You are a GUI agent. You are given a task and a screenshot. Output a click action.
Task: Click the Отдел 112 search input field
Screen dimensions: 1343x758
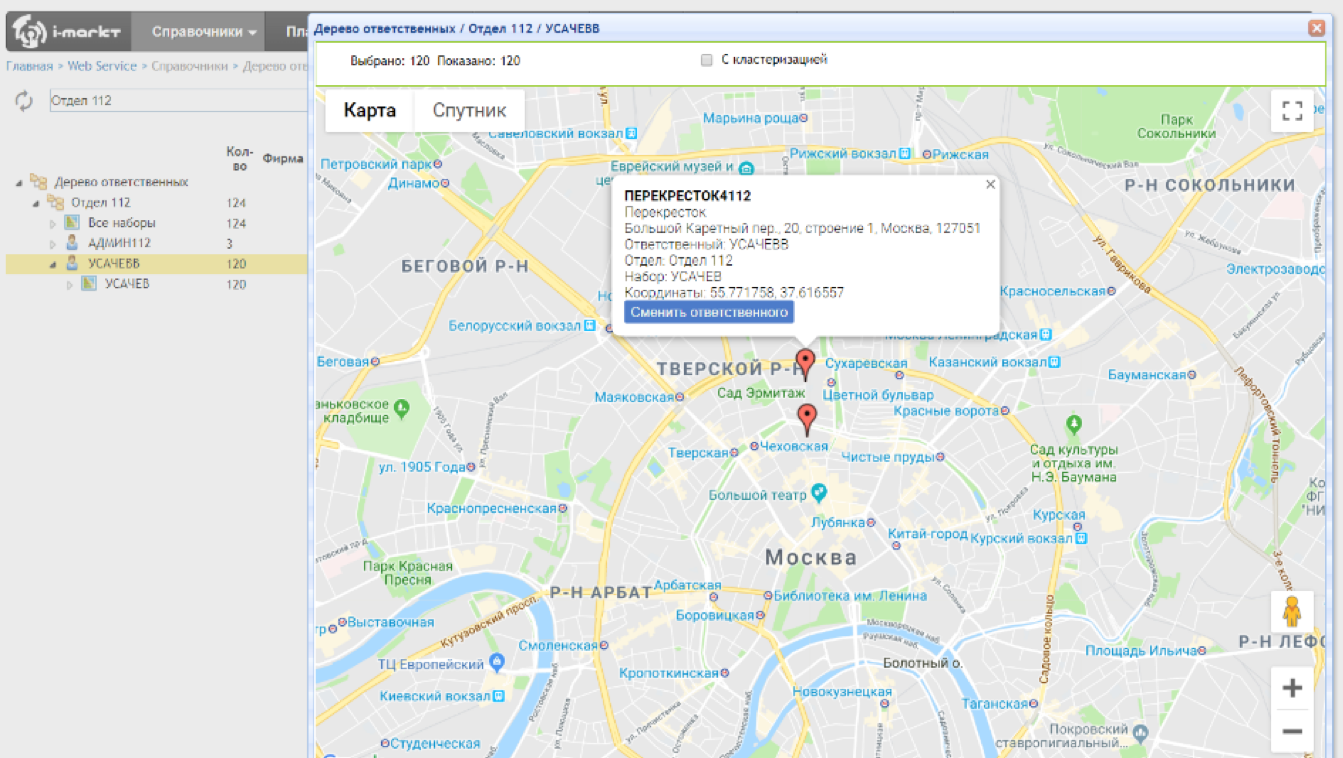[x=178, y=101]
